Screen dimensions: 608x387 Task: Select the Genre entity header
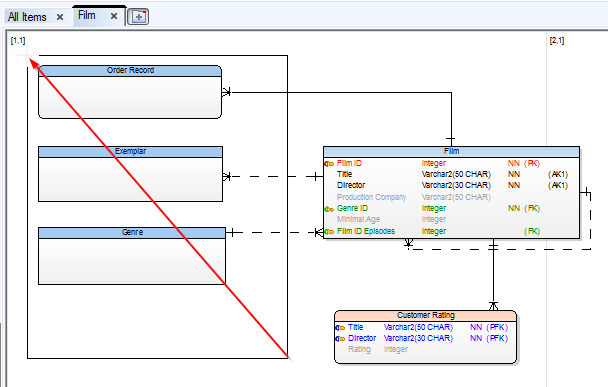[x=132, y=233]
